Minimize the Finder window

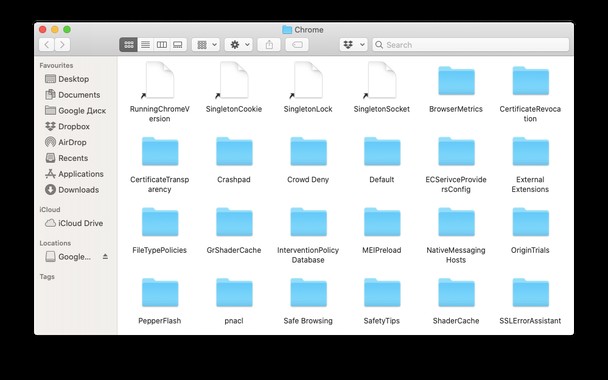55,29
